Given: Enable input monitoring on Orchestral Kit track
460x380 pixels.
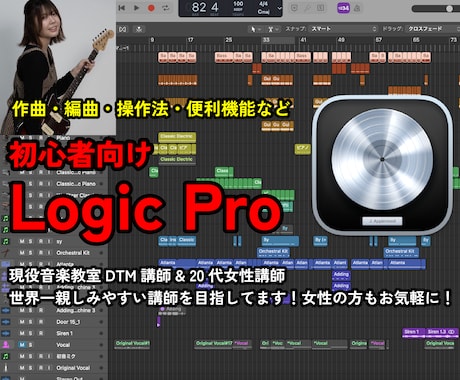Looking at the screenshot, I should 49,253.
